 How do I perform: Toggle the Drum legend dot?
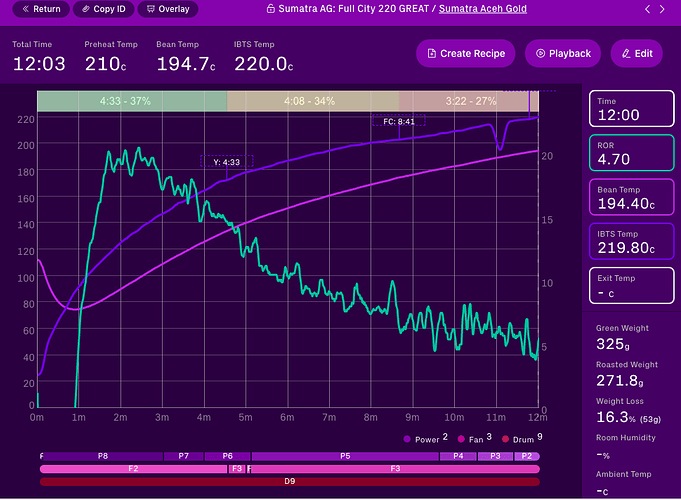click(x=503, y=439)
